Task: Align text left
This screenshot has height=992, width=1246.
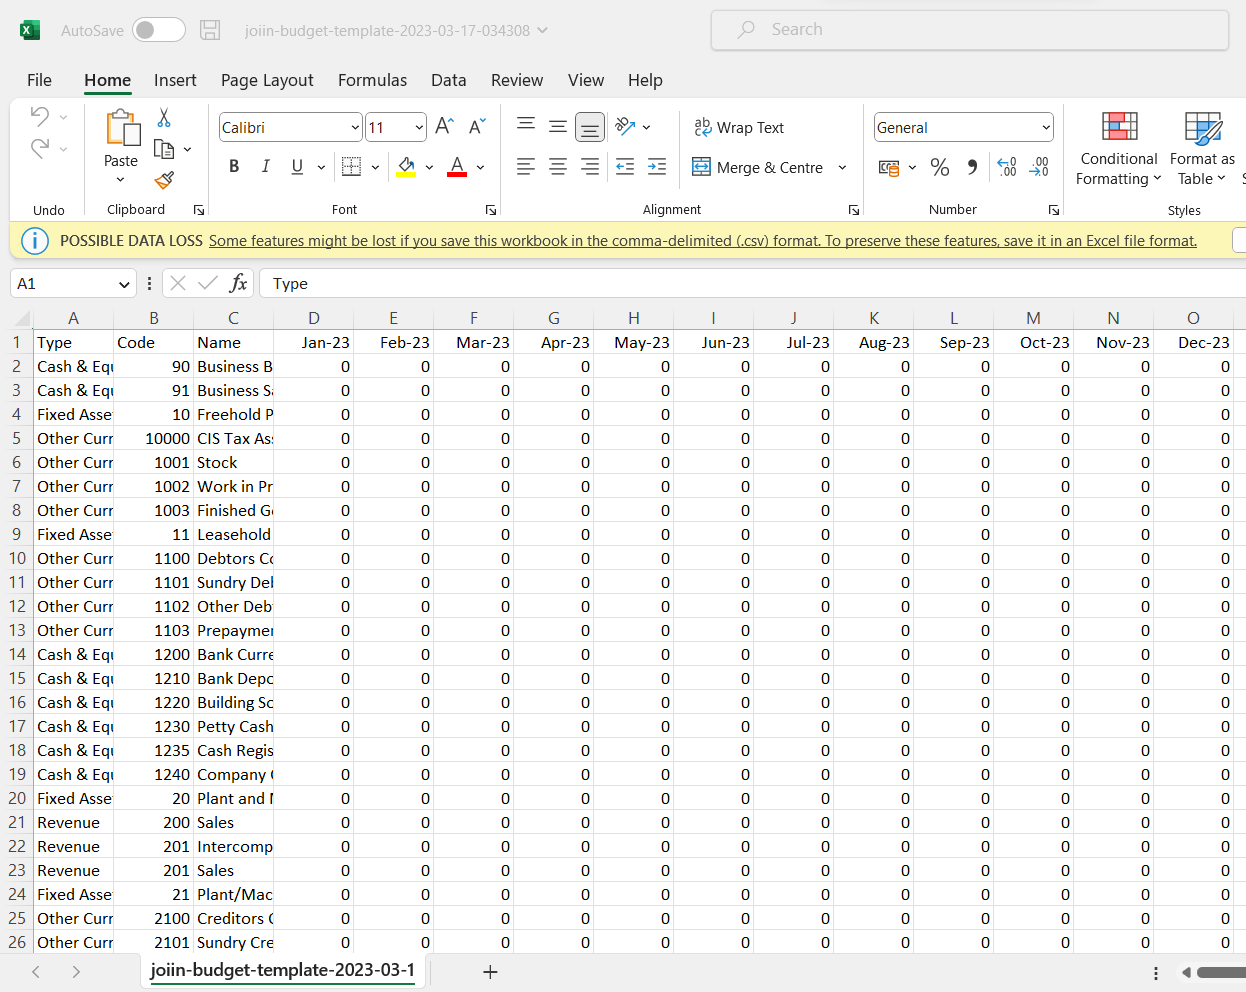Action: pyautogui.click(x=526, y=167)
